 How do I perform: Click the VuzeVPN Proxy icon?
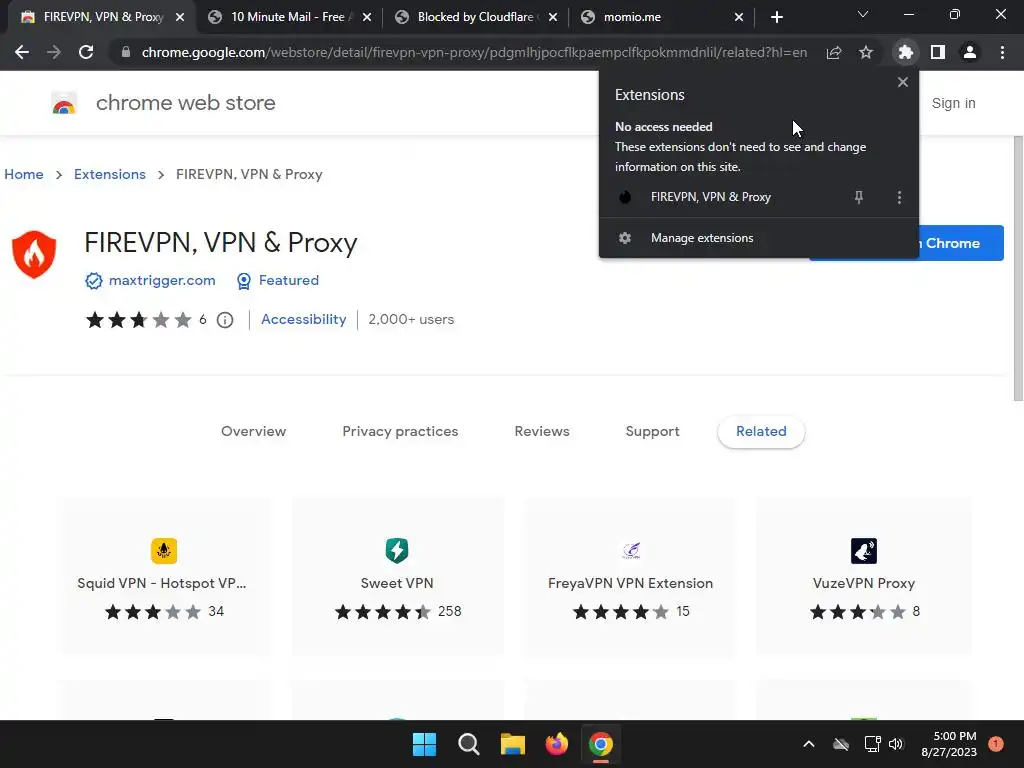(x=864, y=551)
